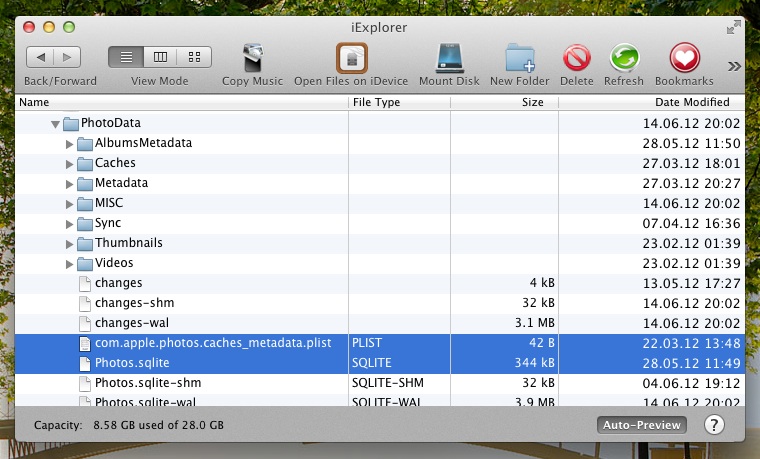Select 'changes-shm' file name
Viewport: 760px width, 459px height.
[x=135, y=303]
